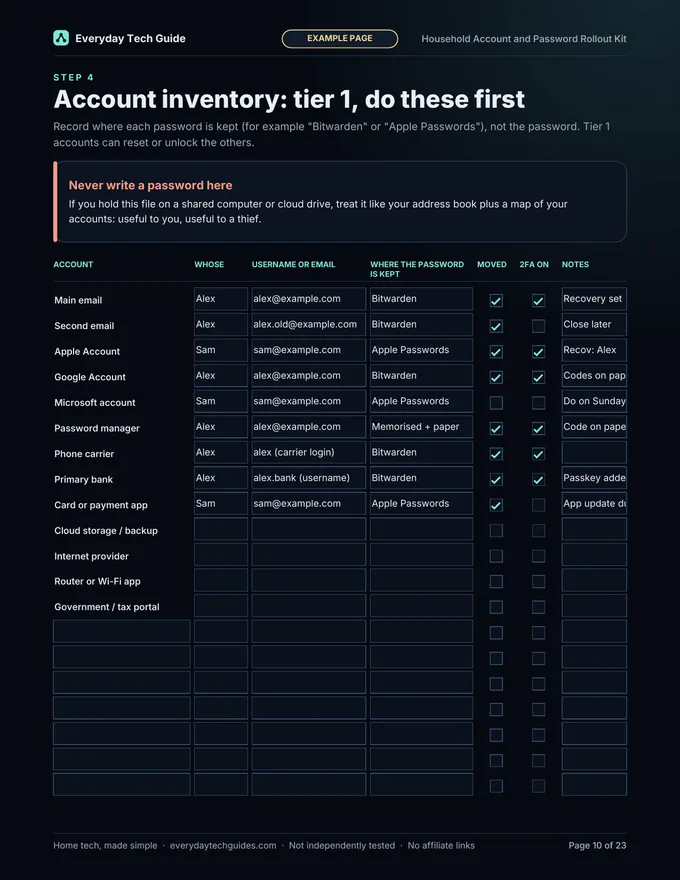Viewport: 680px width, 880px height.
Task: Click the WHERE THE PASSWORD IS KEPT header
Action: coord(417,269)
